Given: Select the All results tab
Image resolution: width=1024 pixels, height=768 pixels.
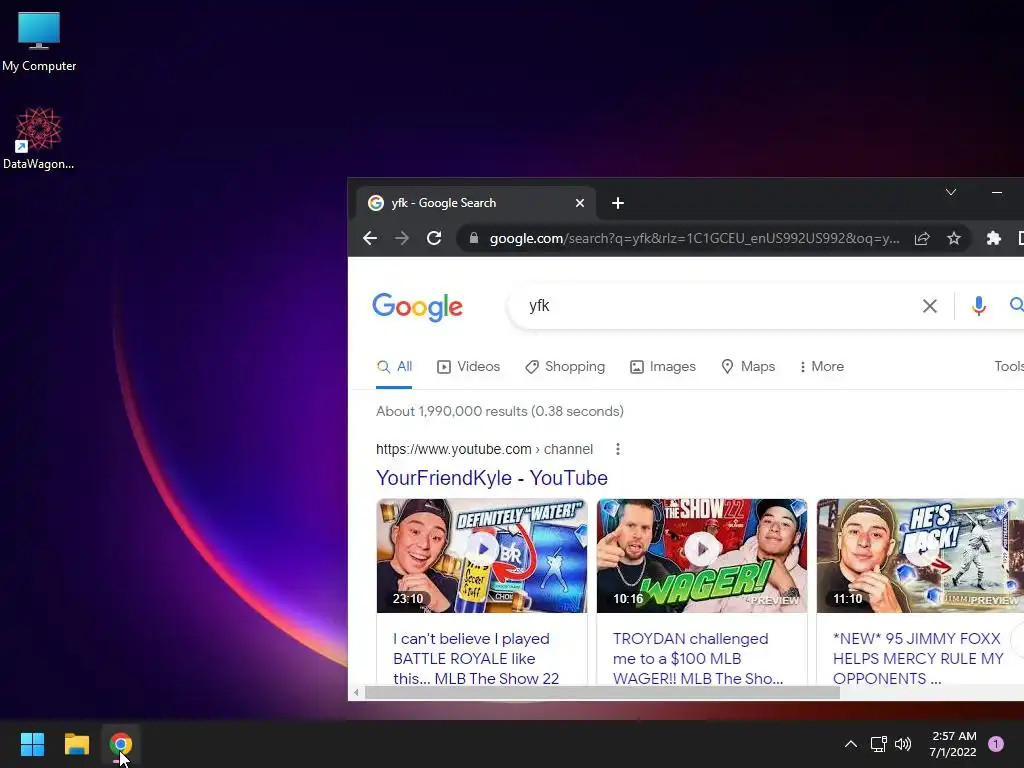Looking at the screenshot, I should point(394,366).
